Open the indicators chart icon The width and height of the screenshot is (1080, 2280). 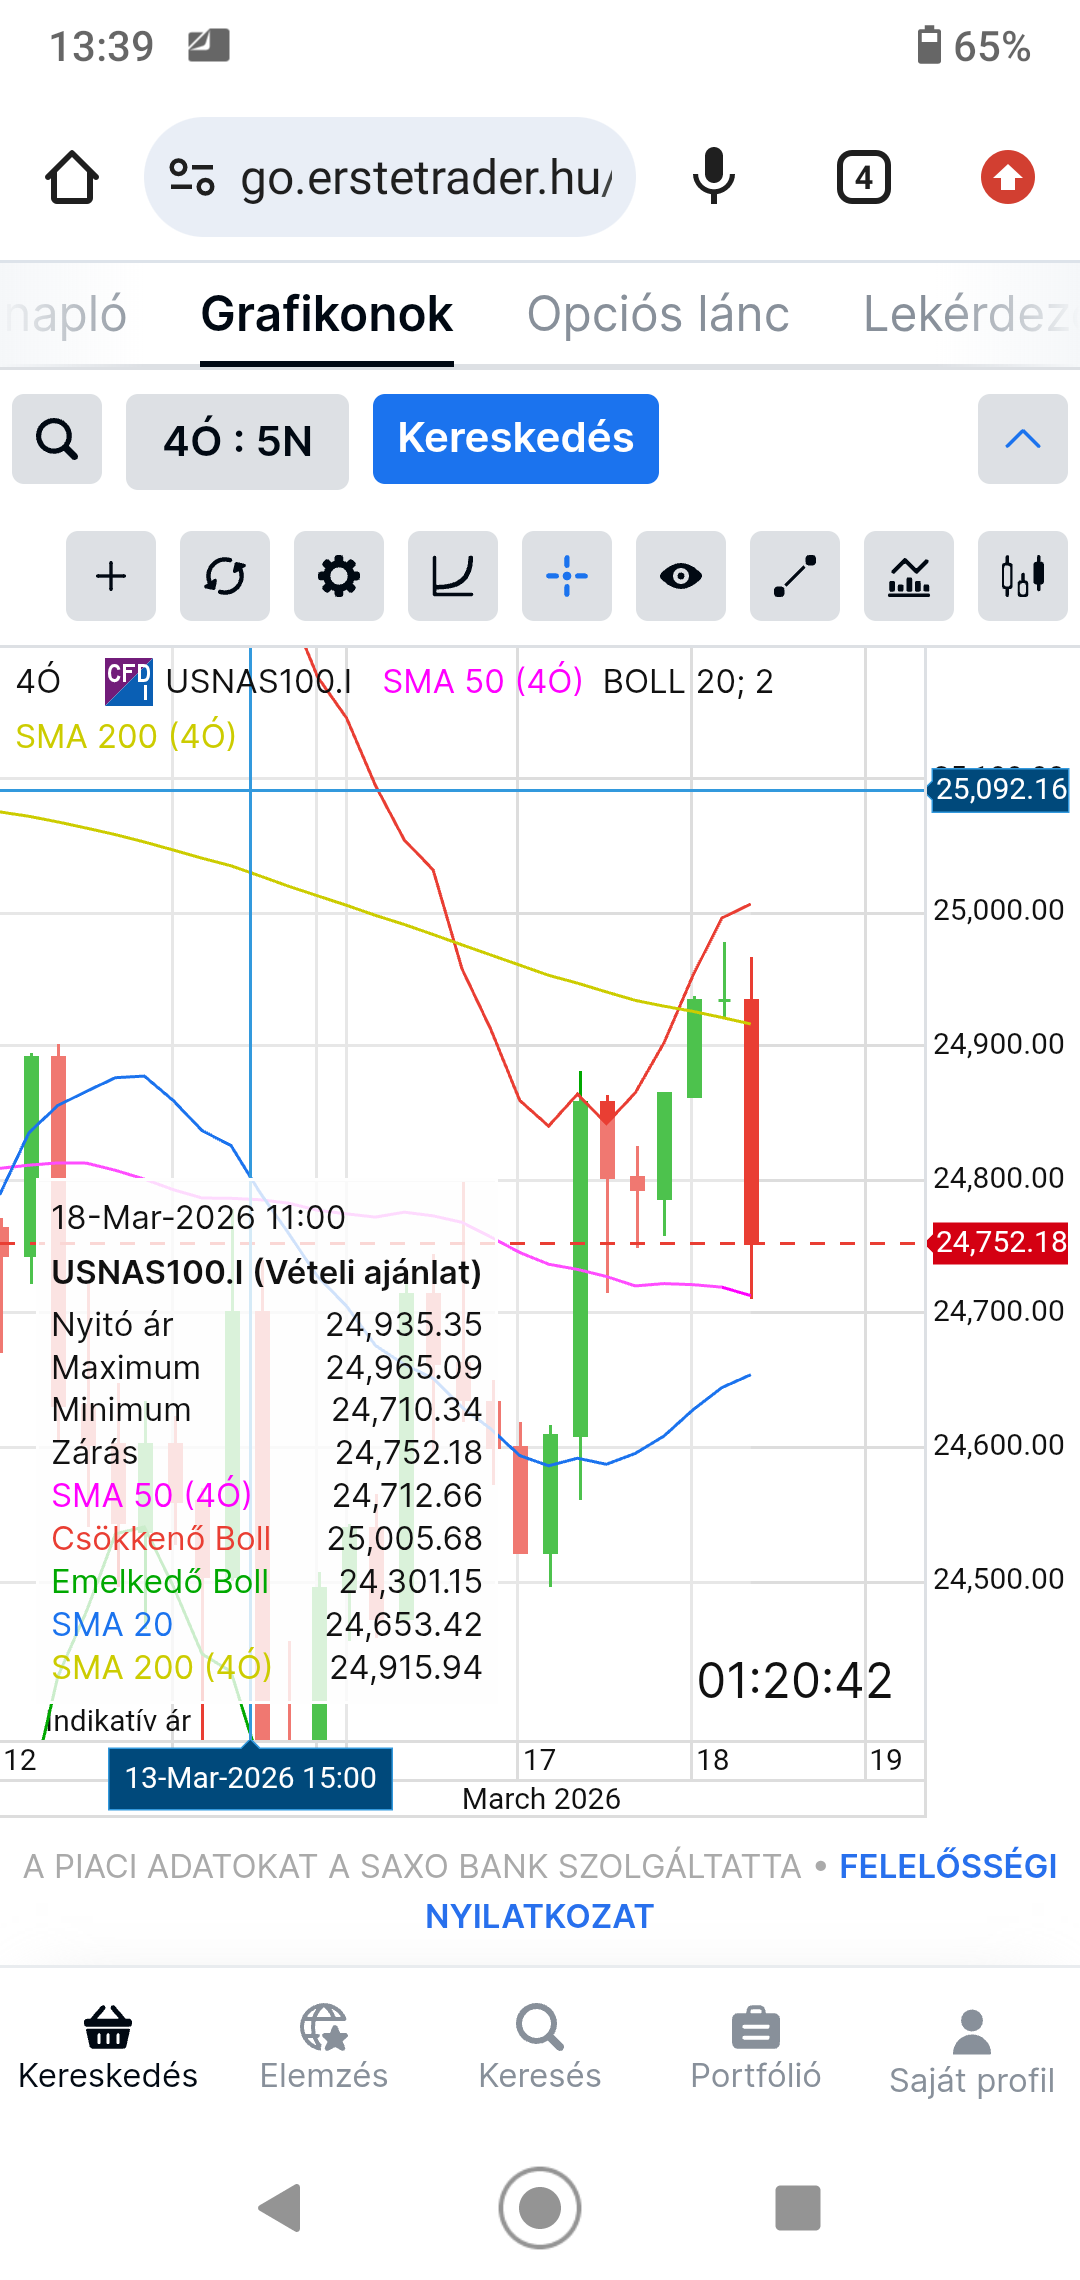tap(909, 576)
